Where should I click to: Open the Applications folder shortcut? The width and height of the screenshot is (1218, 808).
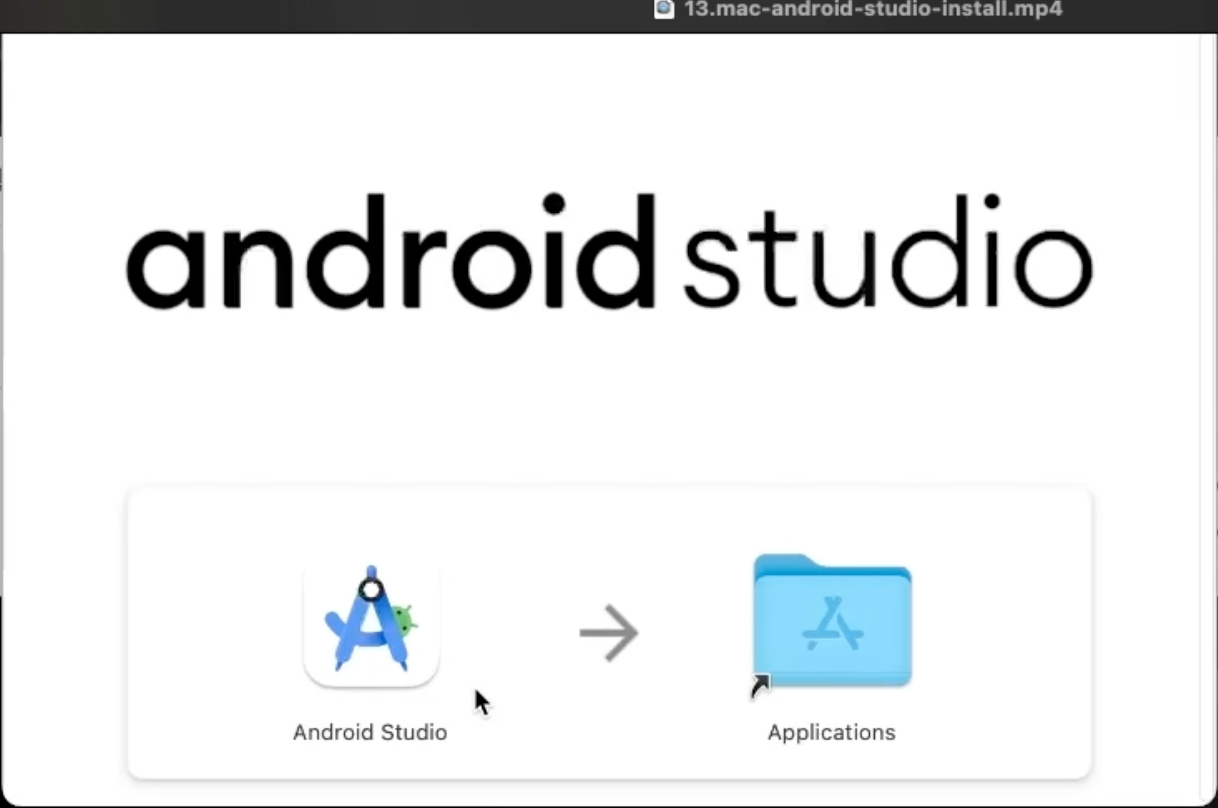832,621
